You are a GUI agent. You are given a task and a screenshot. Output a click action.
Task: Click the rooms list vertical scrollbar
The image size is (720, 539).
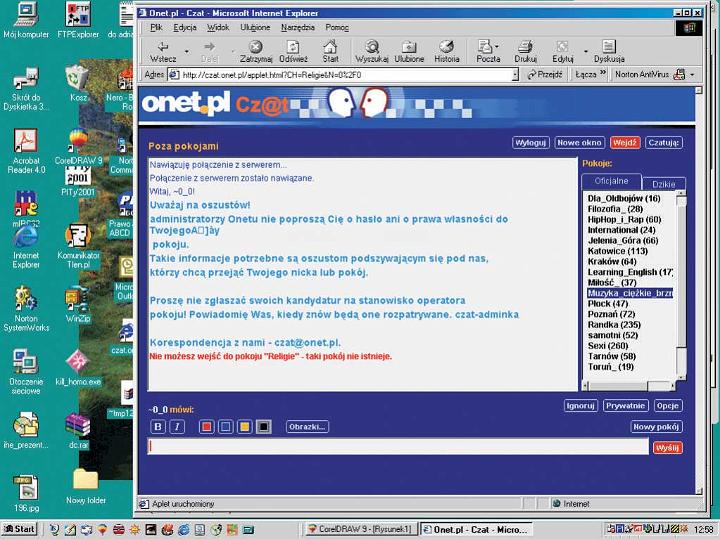point(682,285)
